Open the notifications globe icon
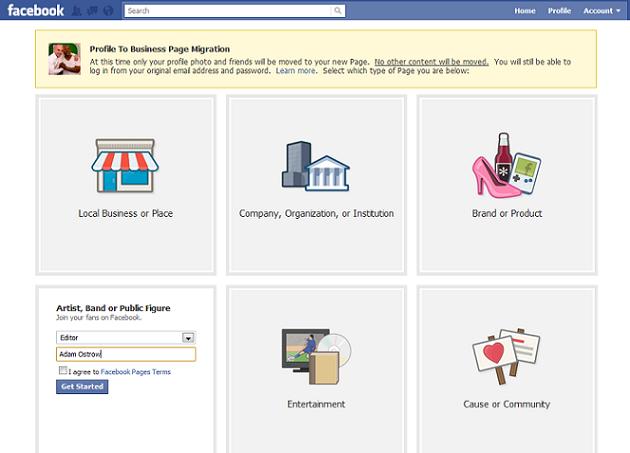 [x=108, y=11]
